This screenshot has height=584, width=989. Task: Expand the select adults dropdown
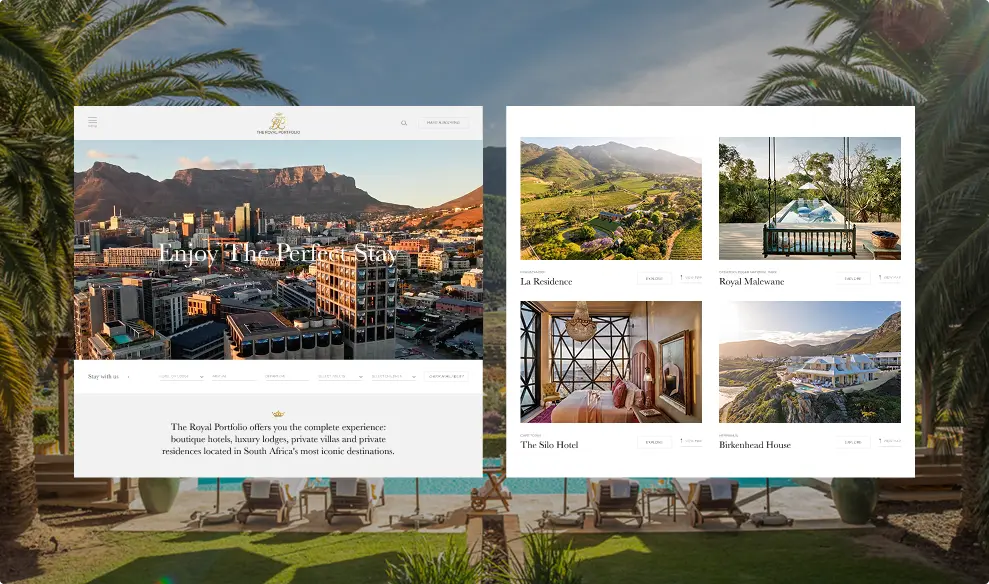340,377
